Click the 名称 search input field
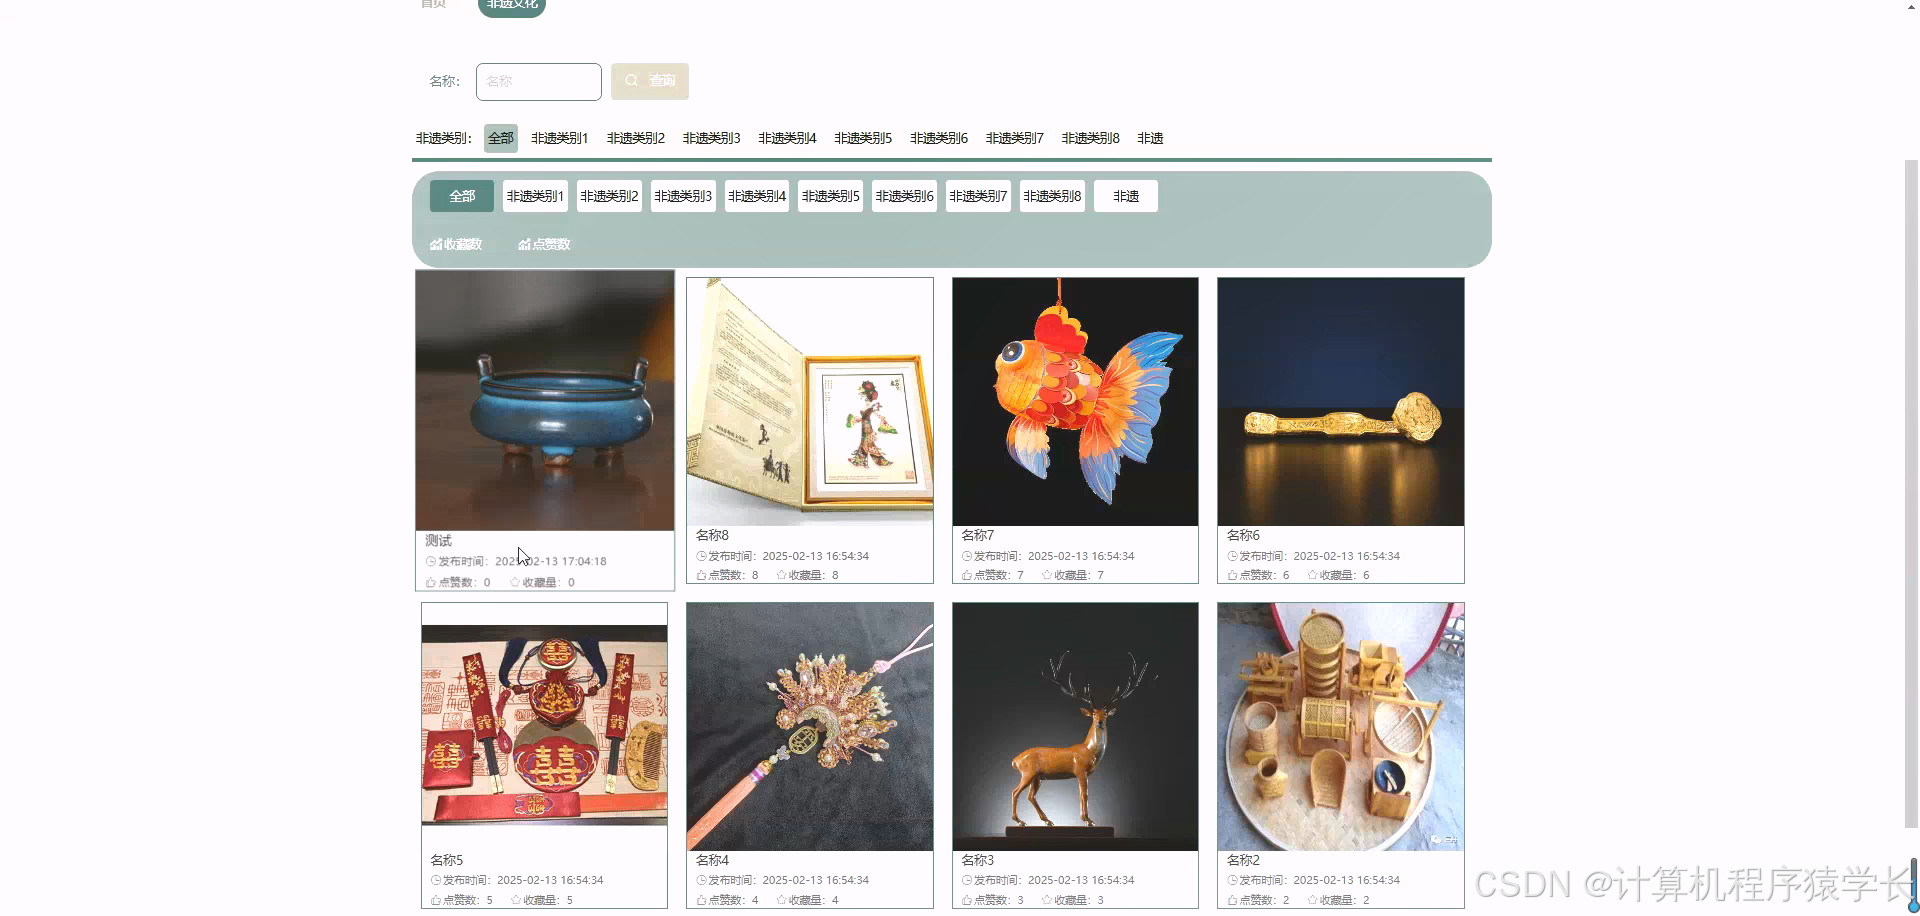Viewport: 1920px width, 916px height. (538, 81)
